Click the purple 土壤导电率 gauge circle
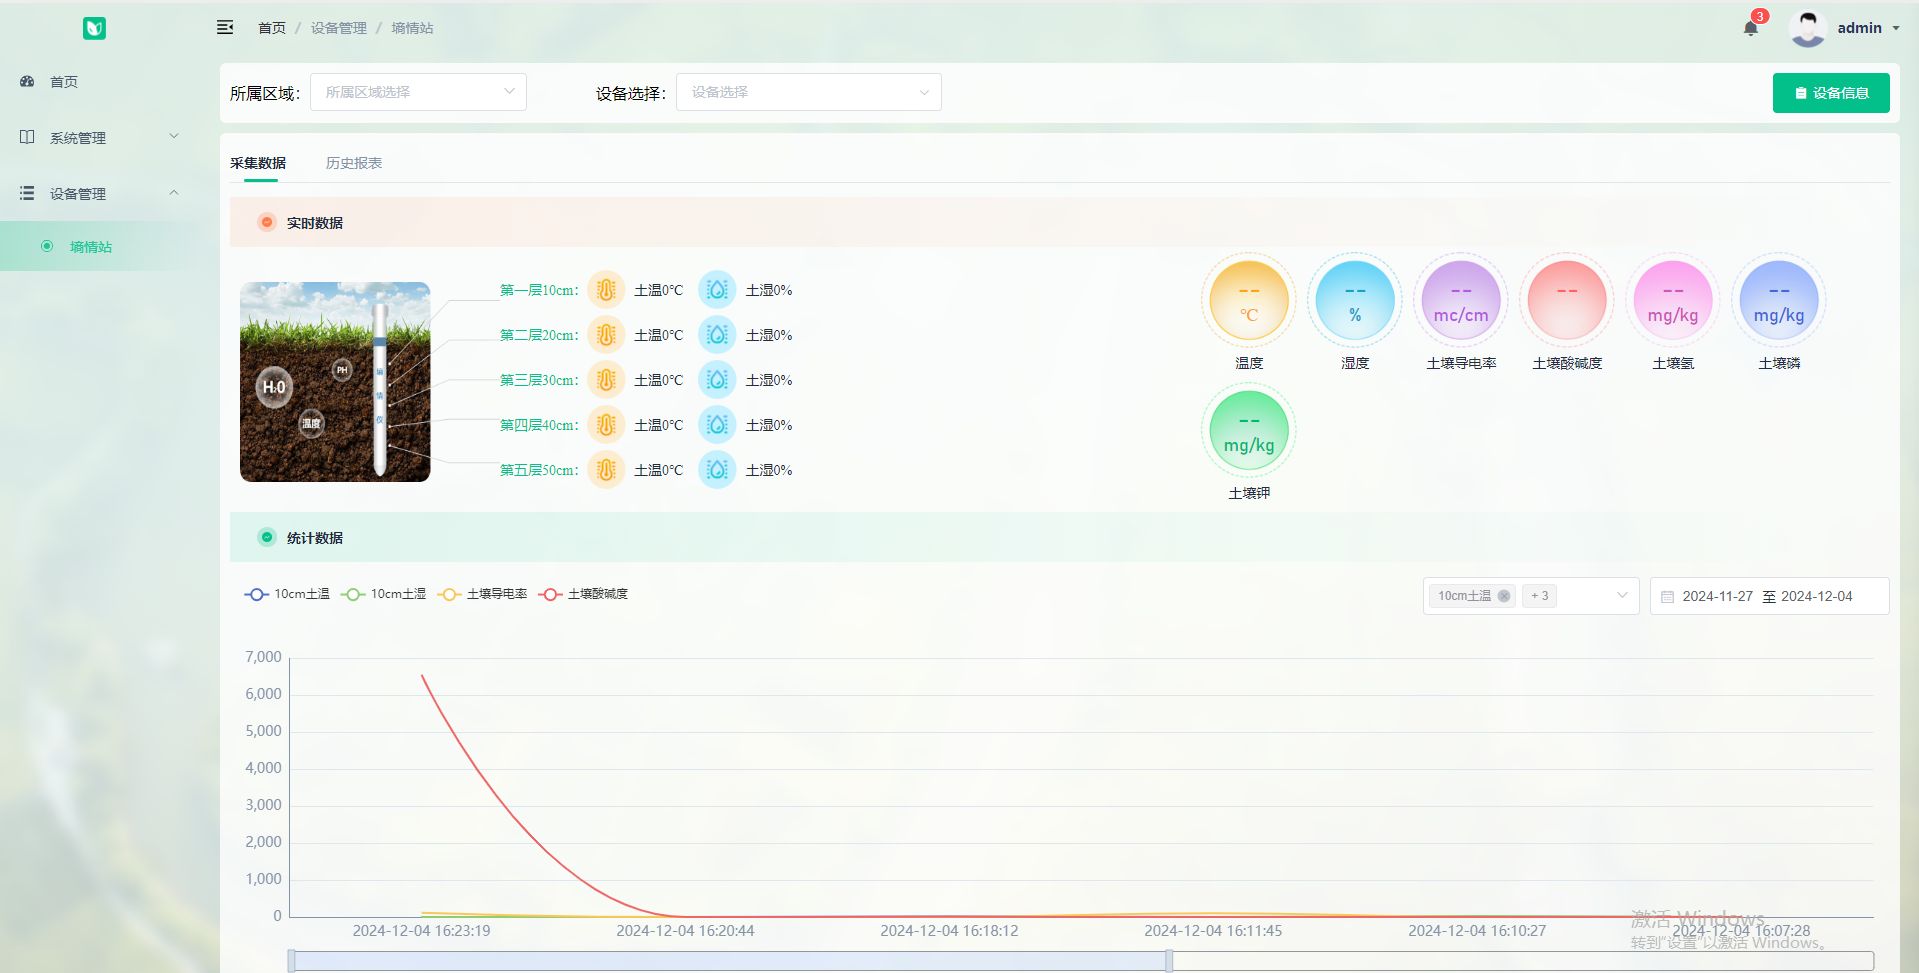The height and width of the screenshot is (973, 1919). pyautogui.click(x=1461, y=300)
